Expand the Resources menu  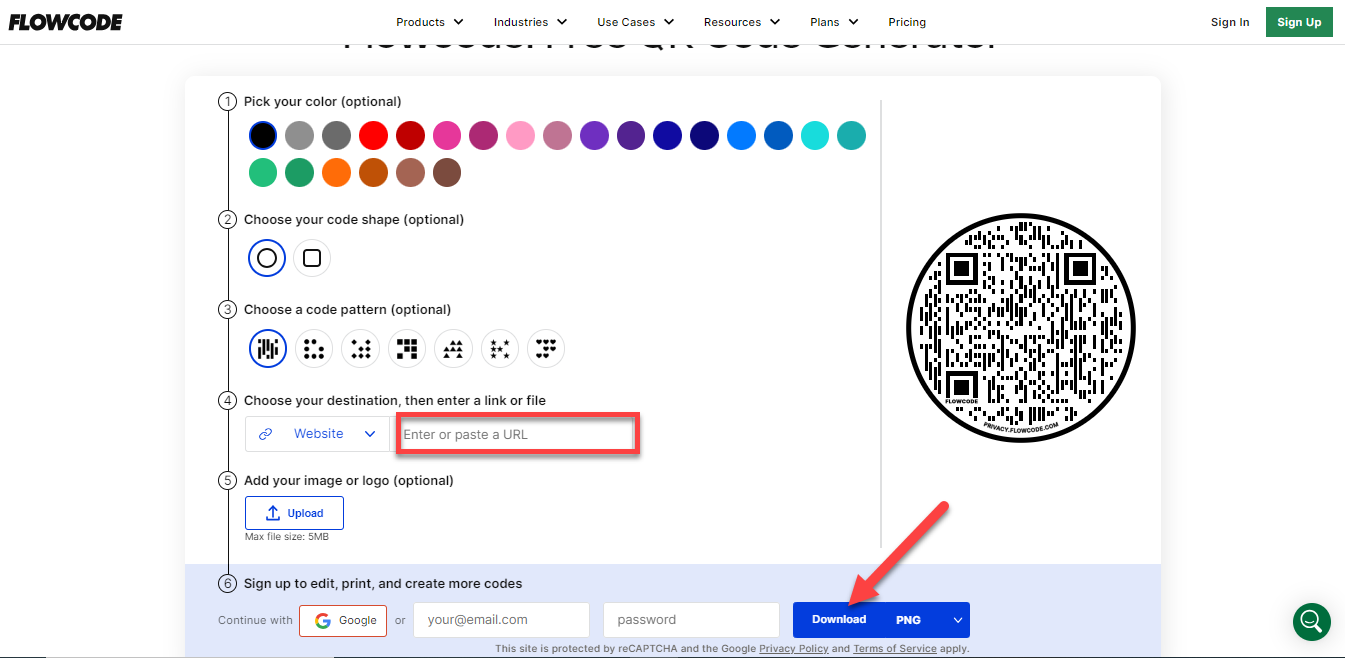pos(742,22)
